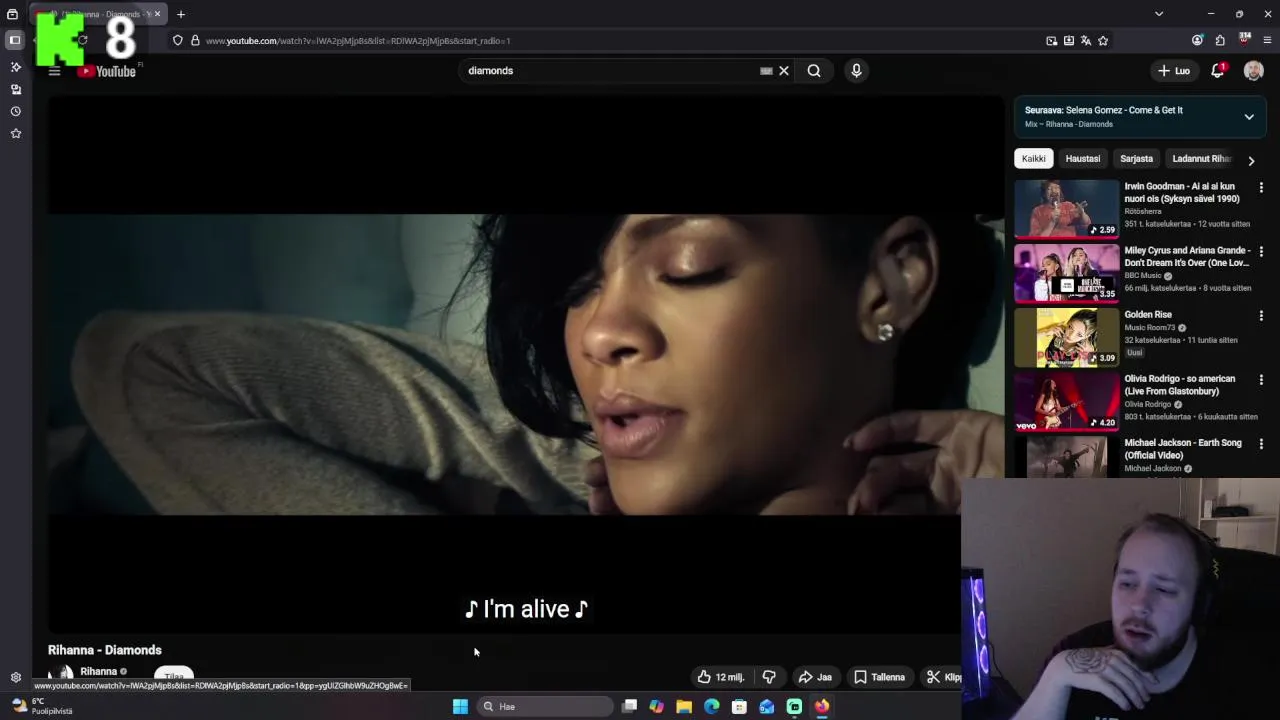Open the tracking protection shield icon
Screen dimensions: 1280x720
[x=178, y=41]
